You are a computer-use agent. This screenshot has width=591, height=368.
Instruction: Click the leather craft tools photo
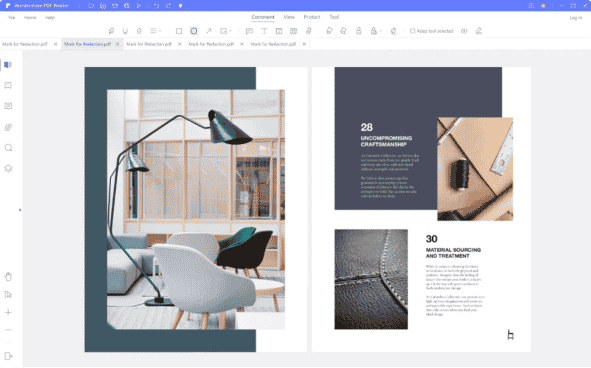(x=475, y=169)
